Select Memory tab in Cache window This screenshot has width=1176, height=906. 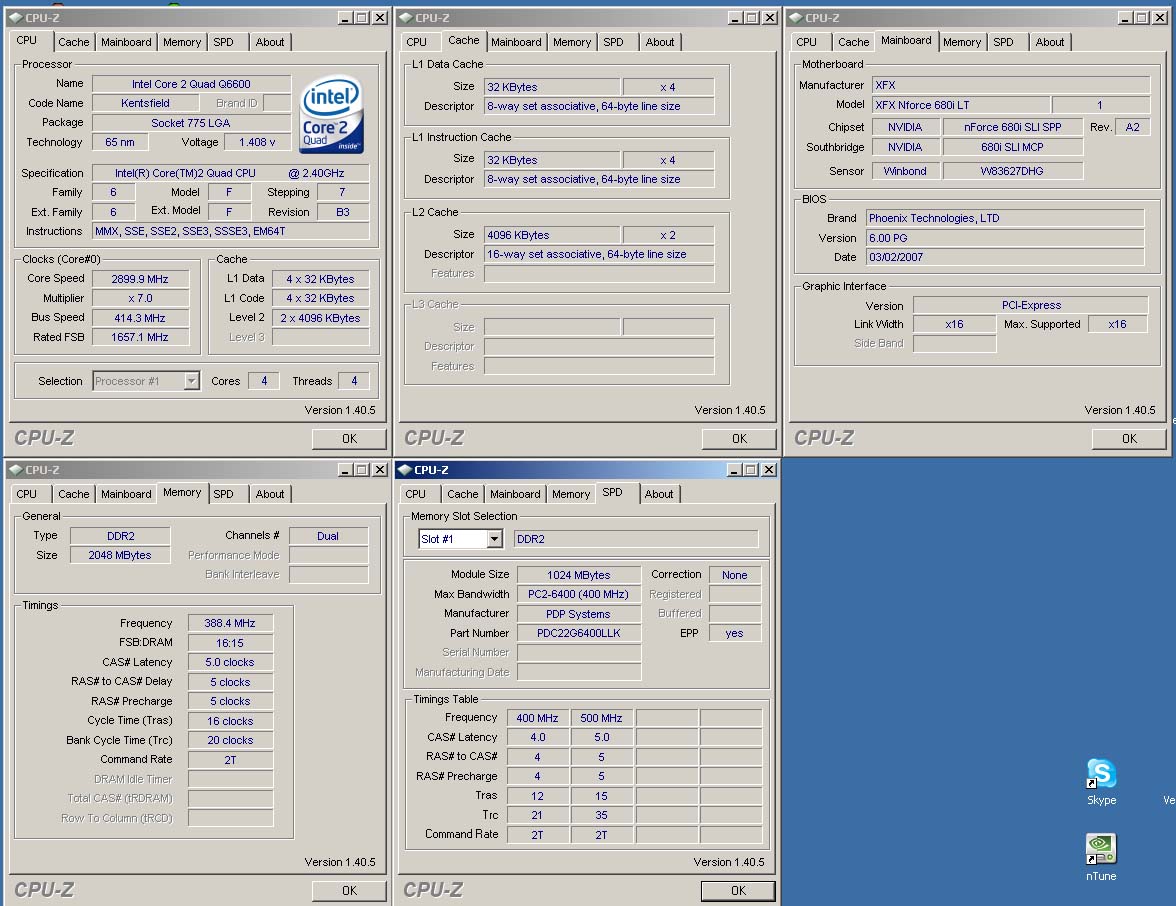572,42
